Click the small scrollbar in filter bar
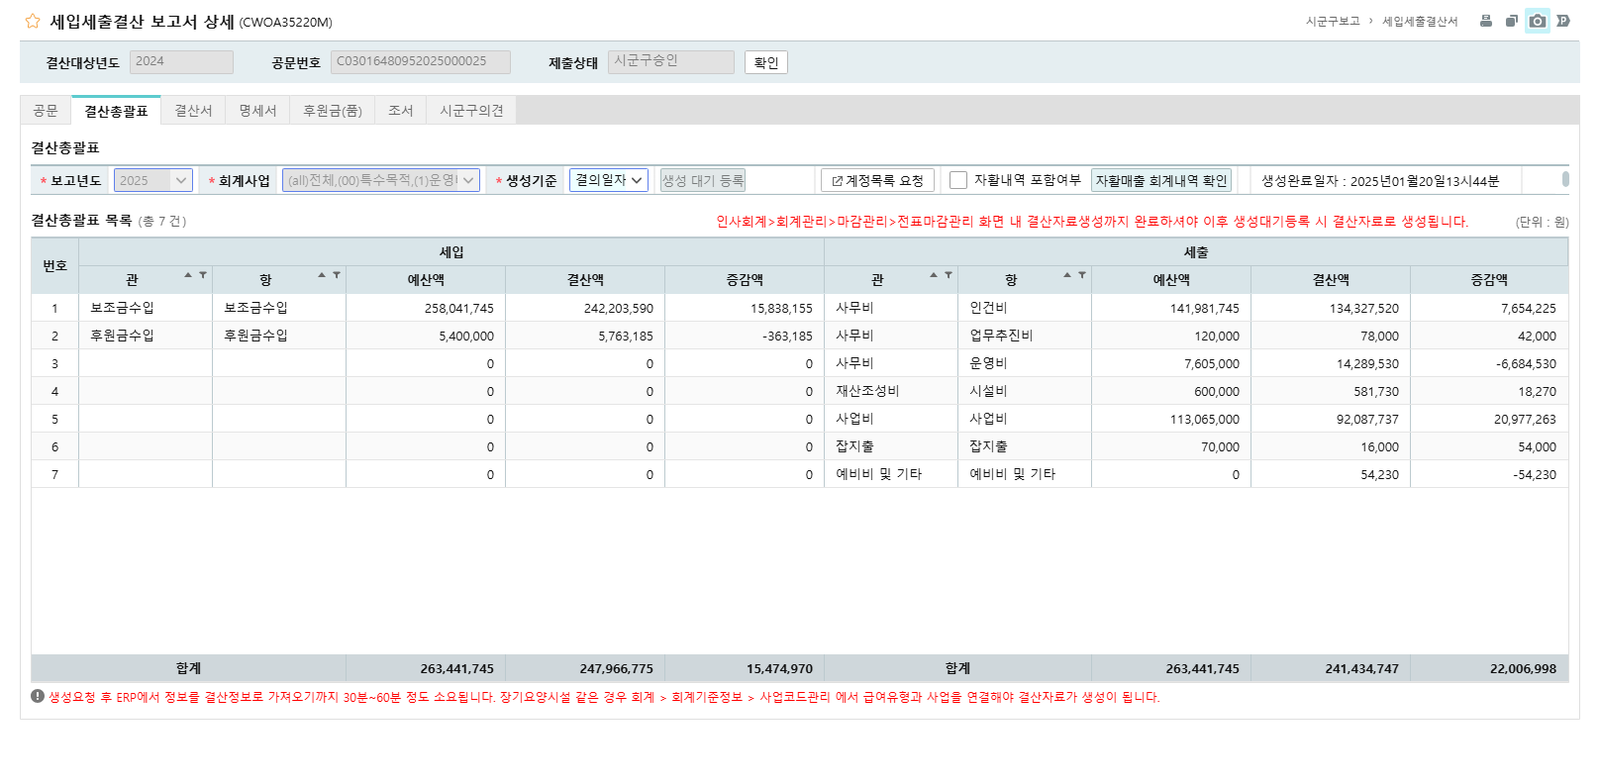The height and width of the screenshot is (777, 1600). 1565,179
